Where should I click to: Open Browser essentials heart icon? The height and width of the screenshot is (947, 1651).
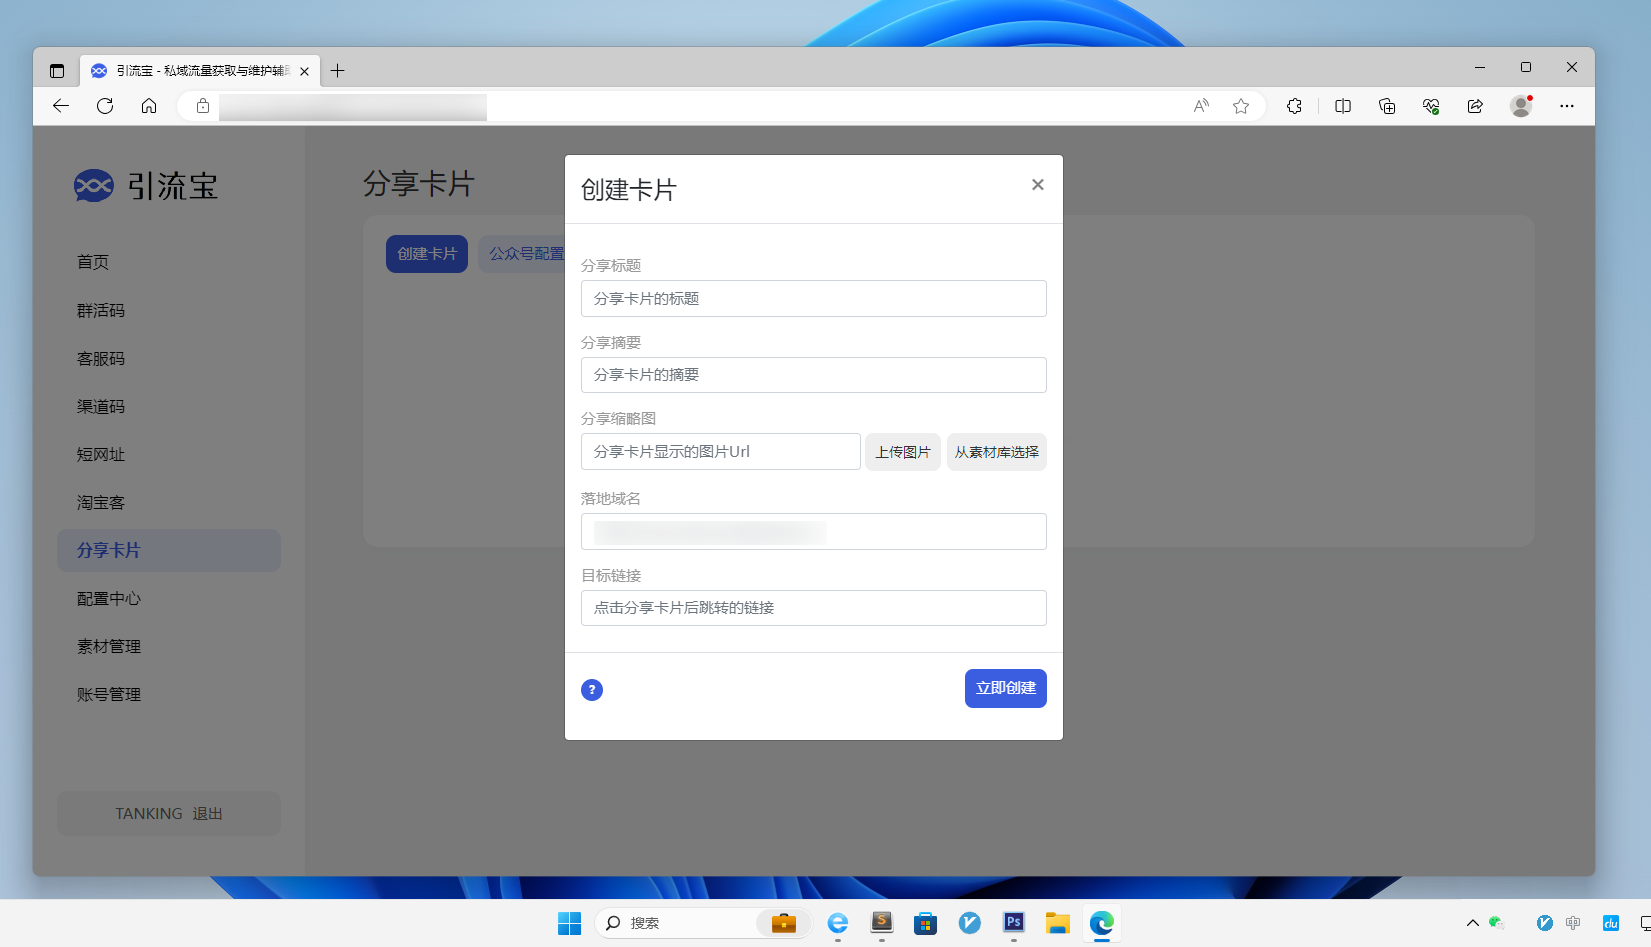(x=1430, y=106)
